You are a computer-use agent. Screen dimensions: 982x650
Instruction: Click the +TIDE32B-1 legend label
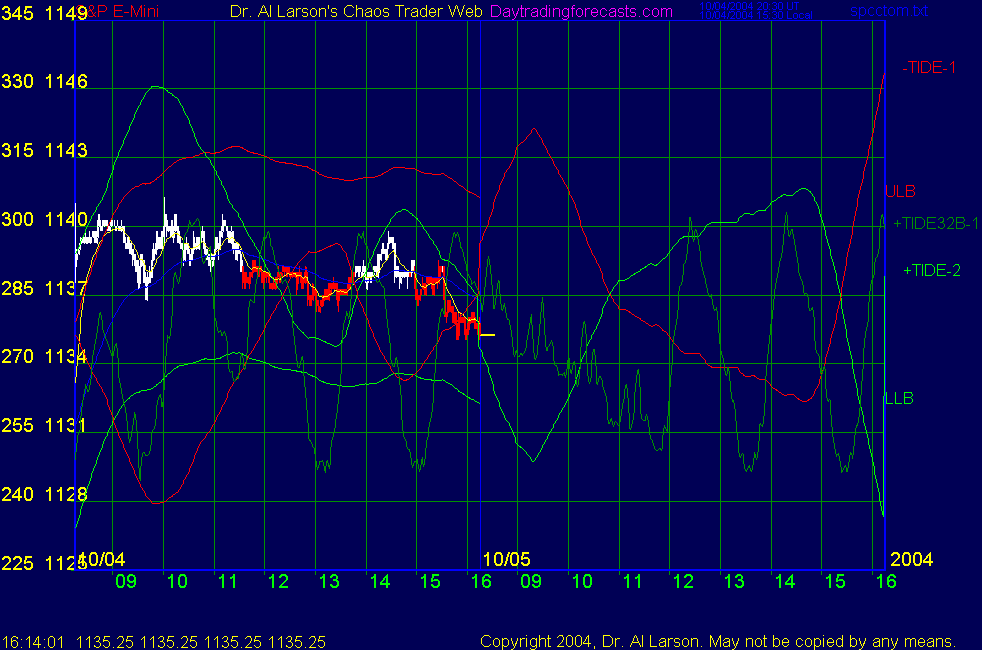tap(934, 223)
